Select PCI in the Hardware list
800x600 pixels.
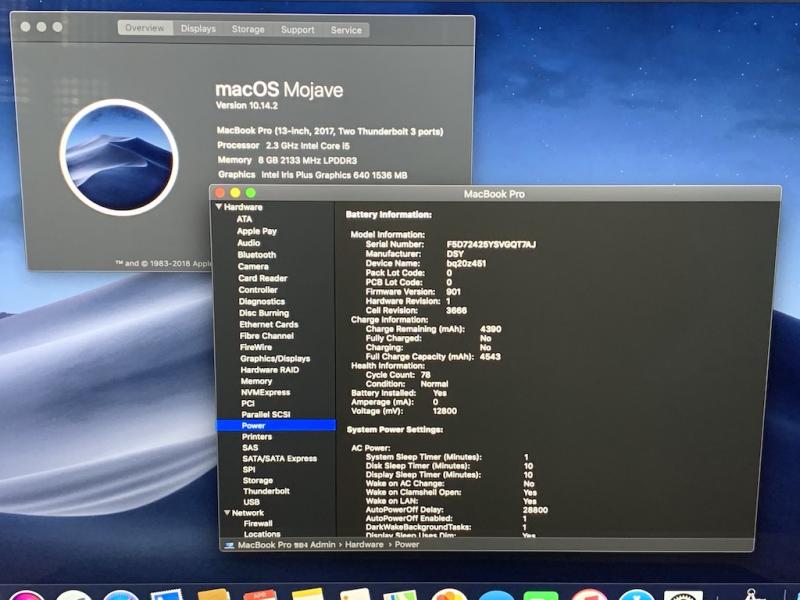pyautogui.click(x=248, y=403)
